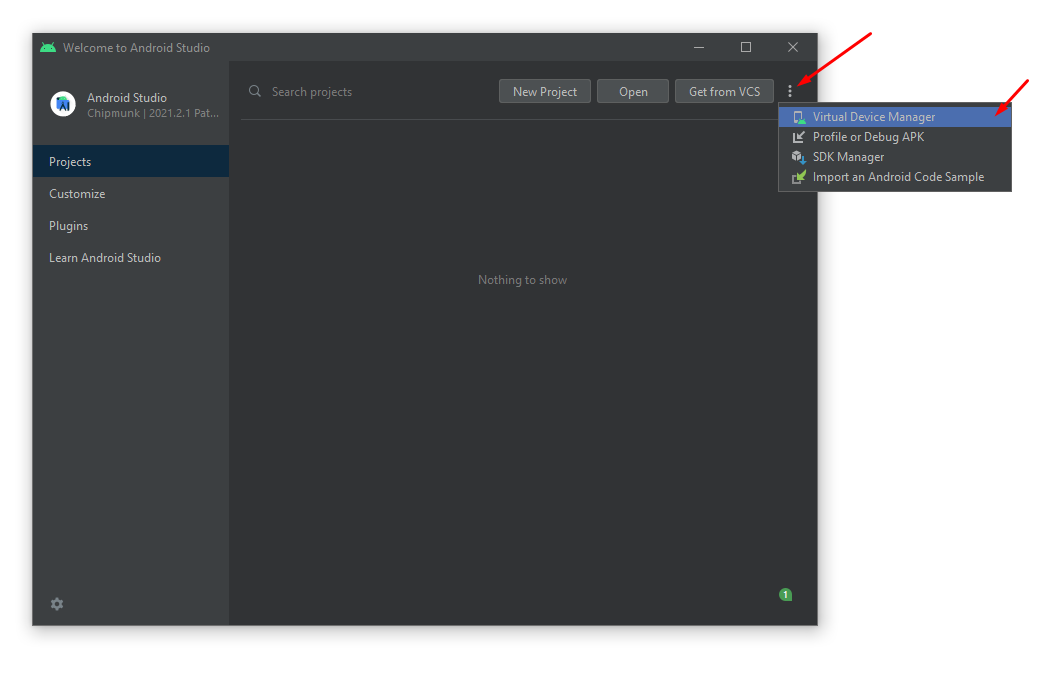Click the 'Nothing to show' message
The height and width of the screenshot is (679, 1048).
[x=523, y=280]
